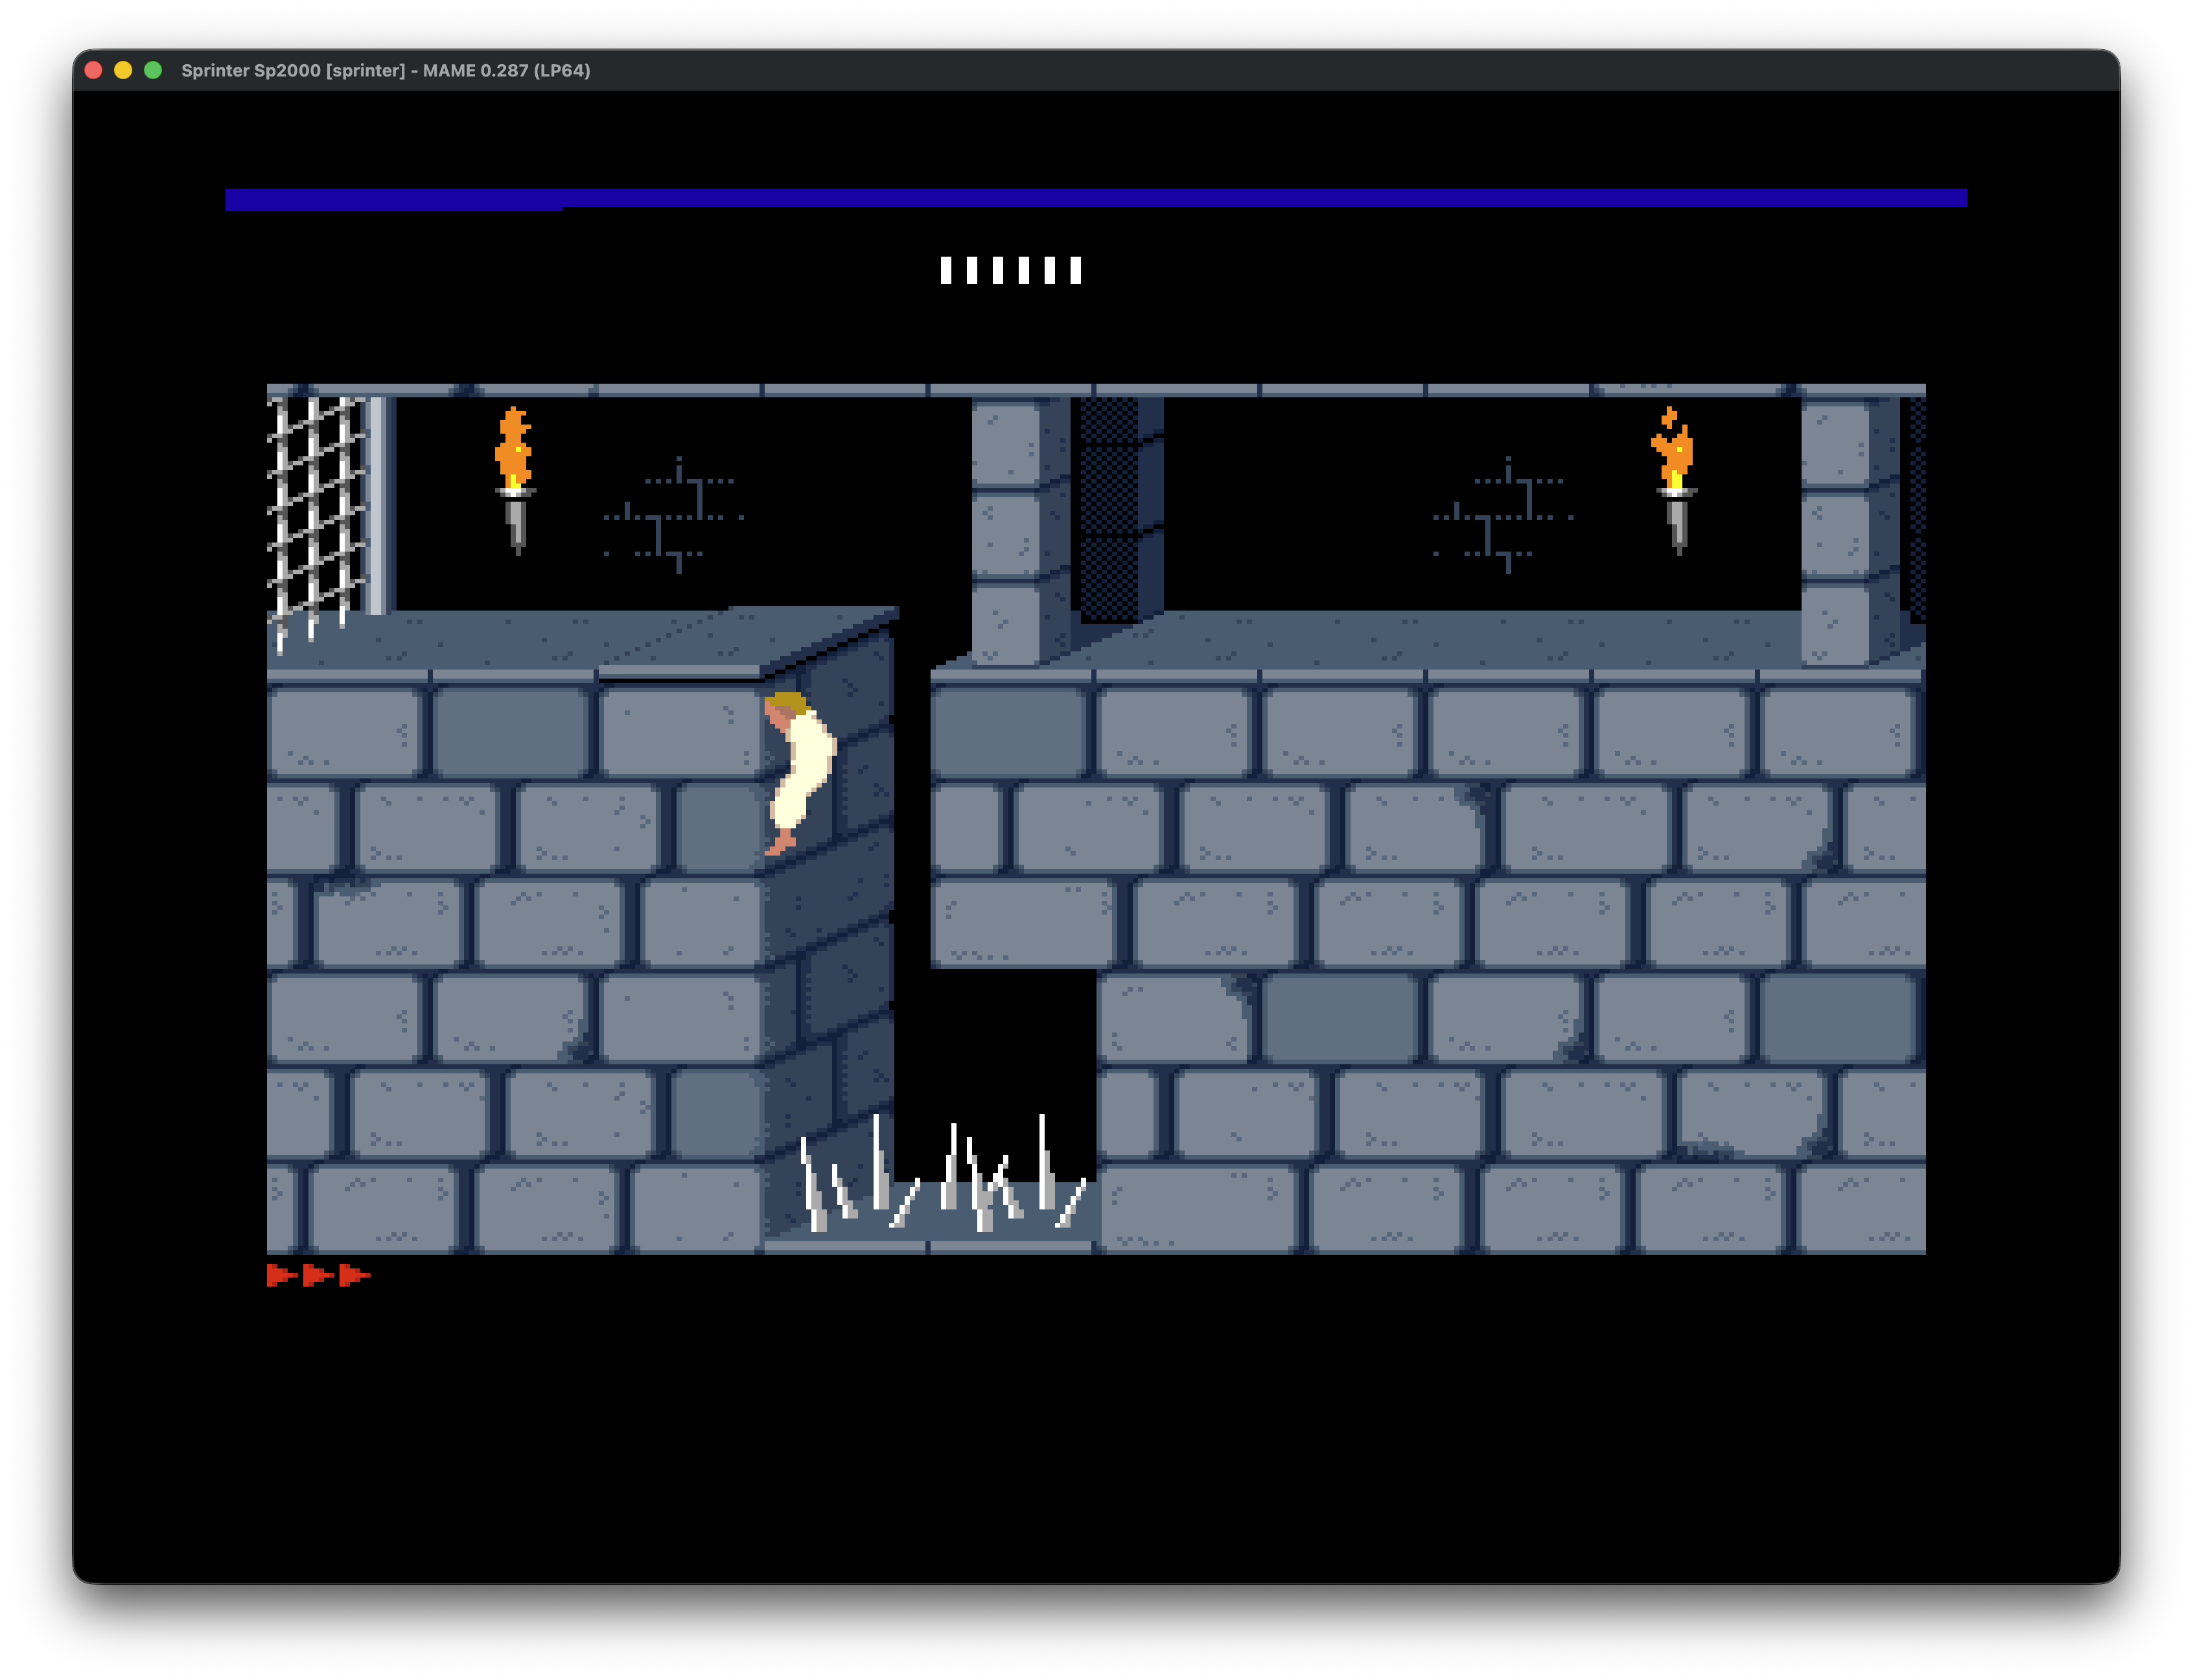Image resolution: width=2193 pixels, height=1680 pixels.
Task: Click the row of white dashes
Action: 1011,270
